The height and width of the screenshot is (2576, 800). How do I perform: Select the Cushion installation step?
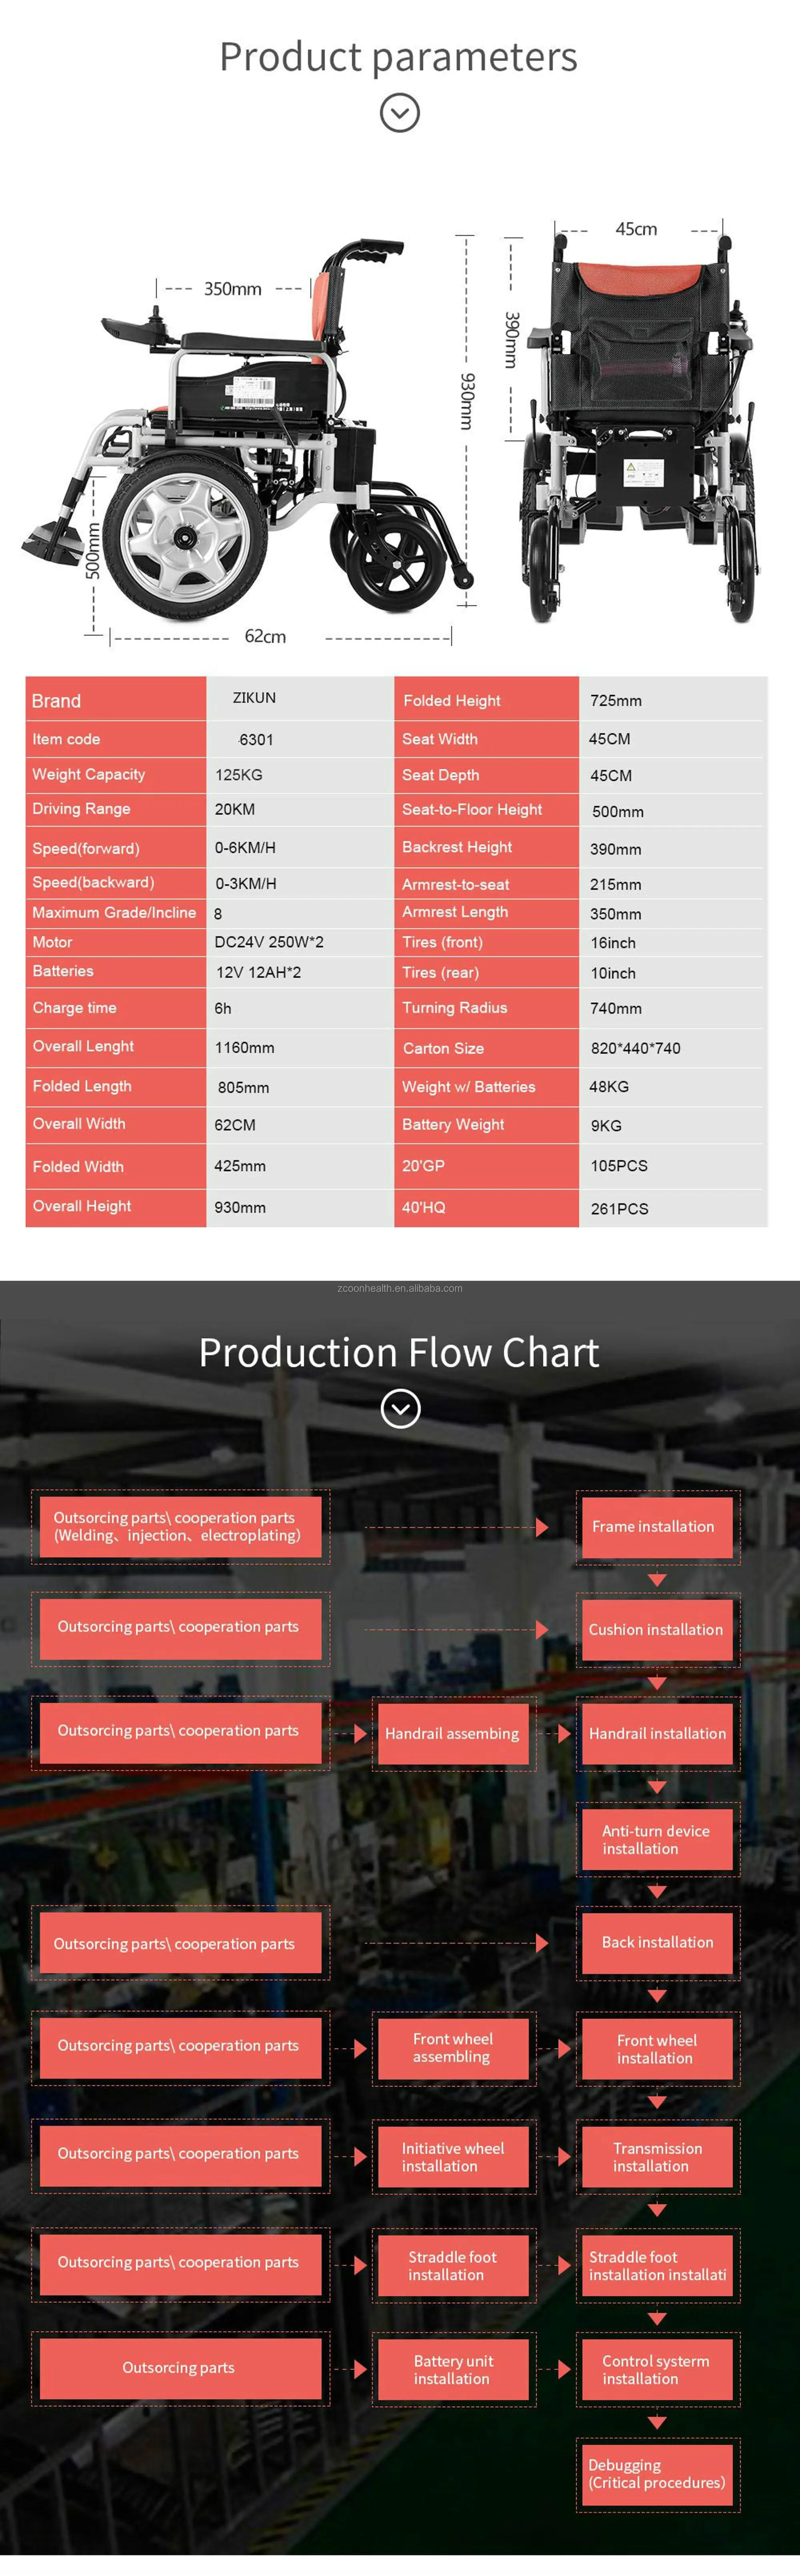[657, 1630]
